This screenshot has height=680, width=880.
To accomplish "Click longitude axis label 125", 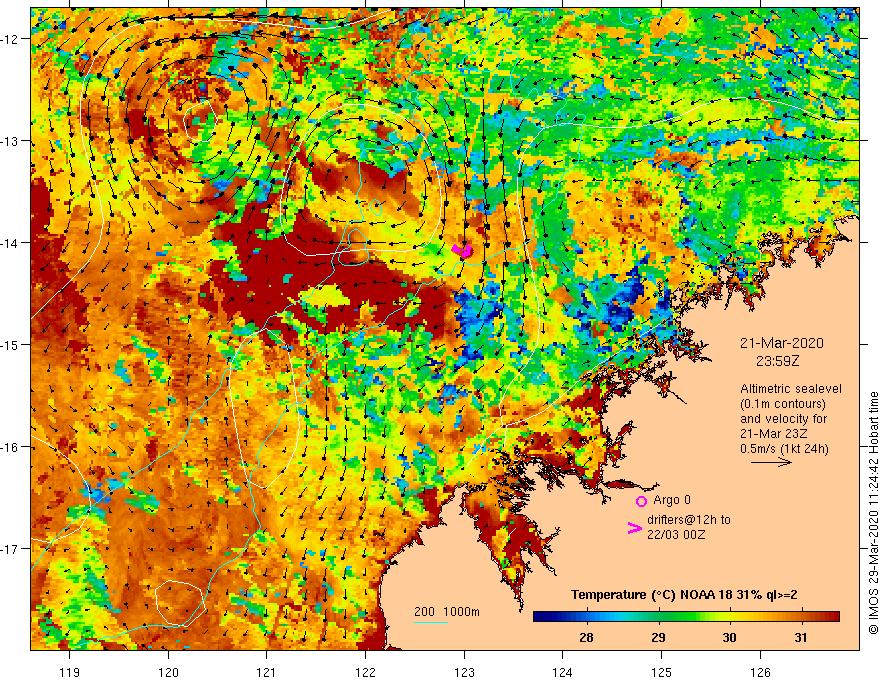I will (x=662, y=672).
